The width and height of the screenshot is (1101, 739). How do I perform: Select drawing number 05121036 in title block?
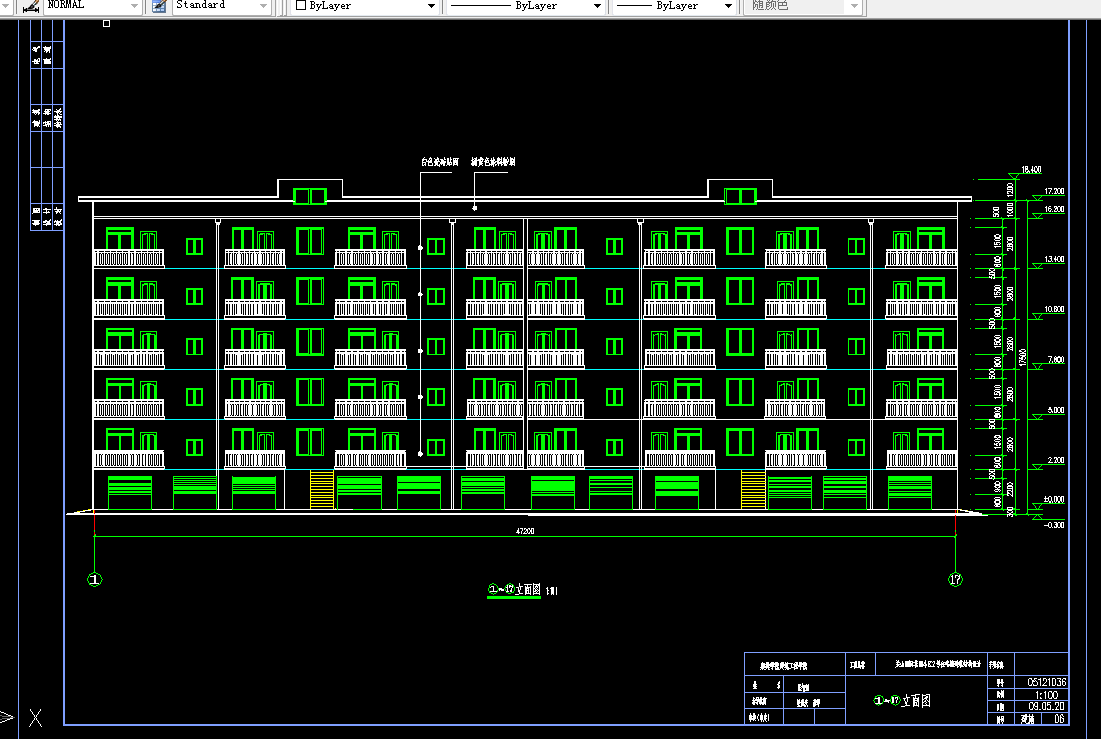click(x=1047, y=682)
